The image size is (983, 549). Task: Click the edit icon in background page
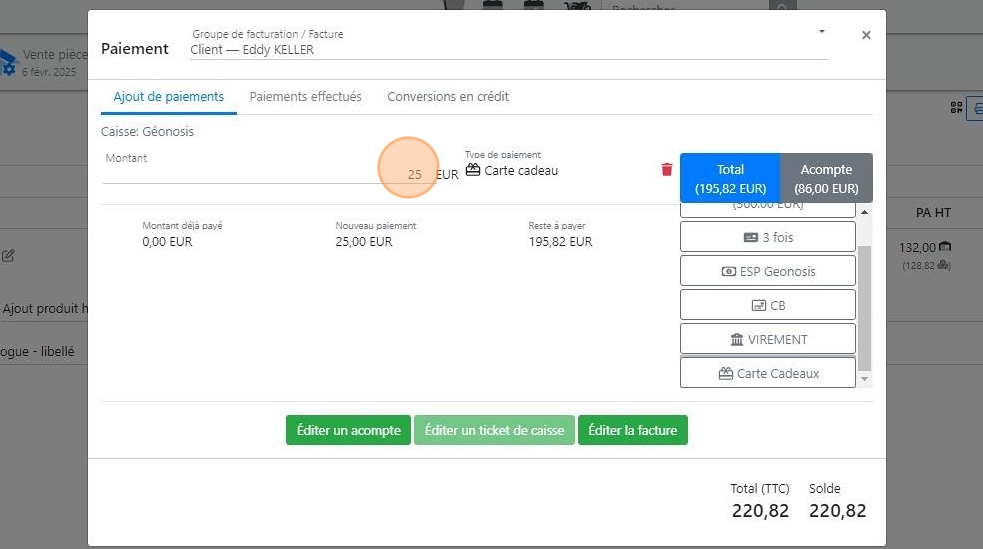pyautogui.click(x=8, y=255)
